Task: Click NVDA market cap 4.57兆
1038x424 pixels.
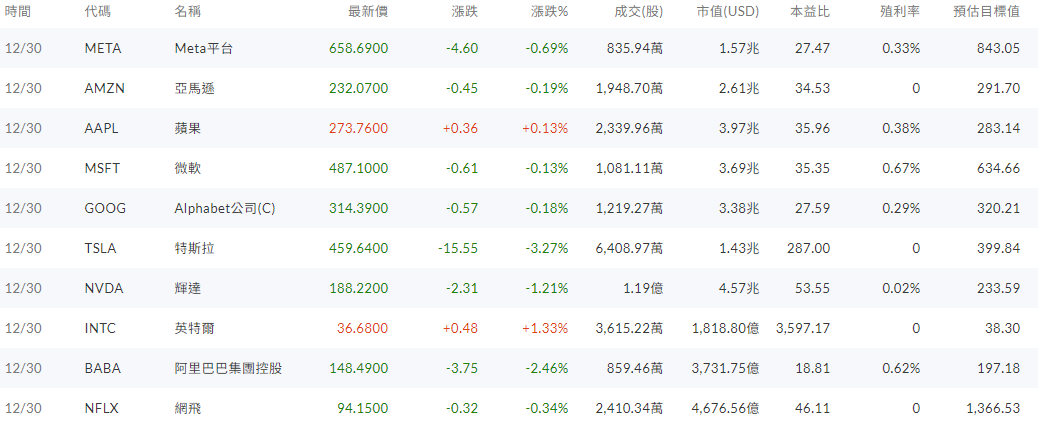Action: point(741,288)
